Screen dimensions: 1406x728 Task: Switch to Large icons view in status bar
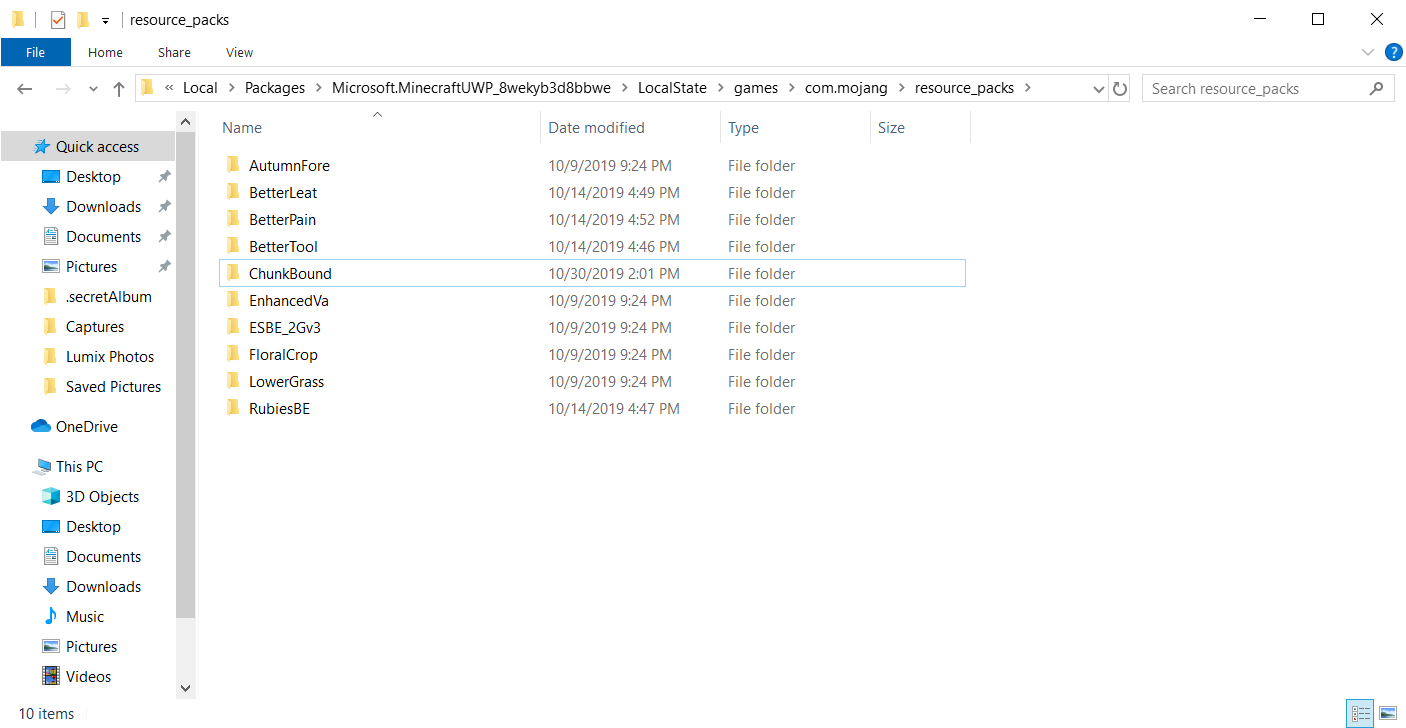coord(1388,713)
